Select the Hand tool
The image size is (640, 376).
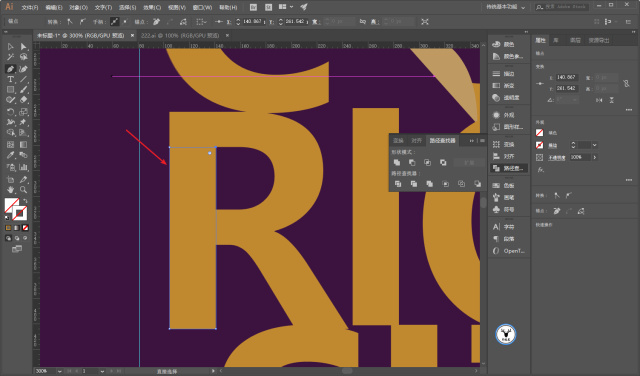click(11, 189)
